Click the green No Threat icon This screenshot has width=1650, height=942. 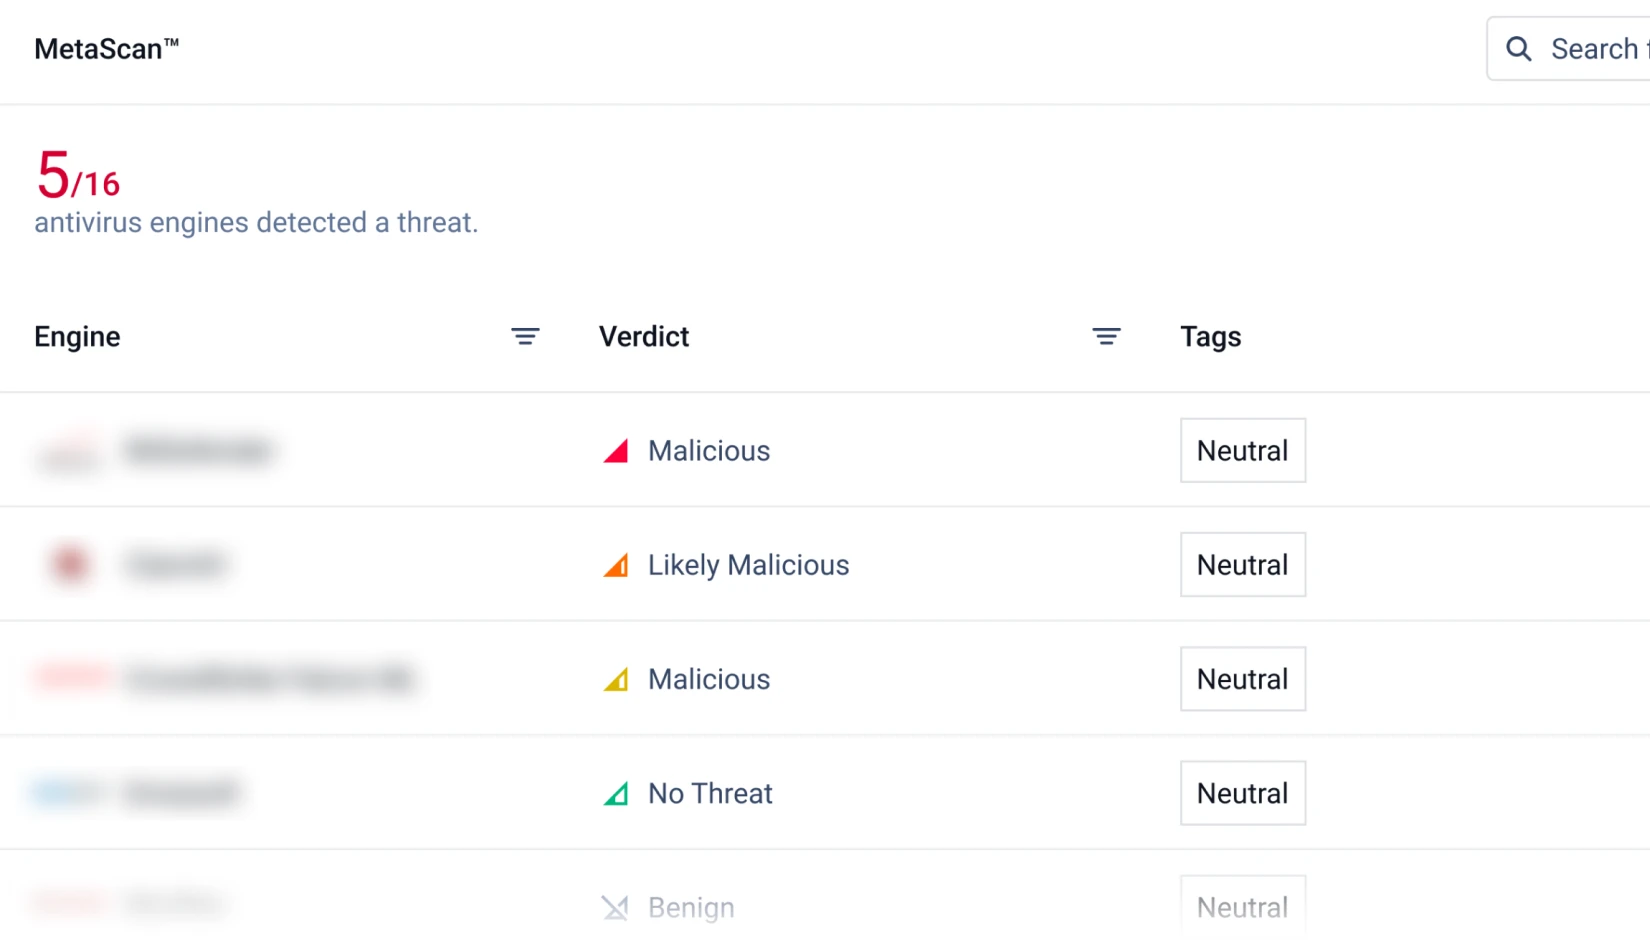tap(616, 794)
